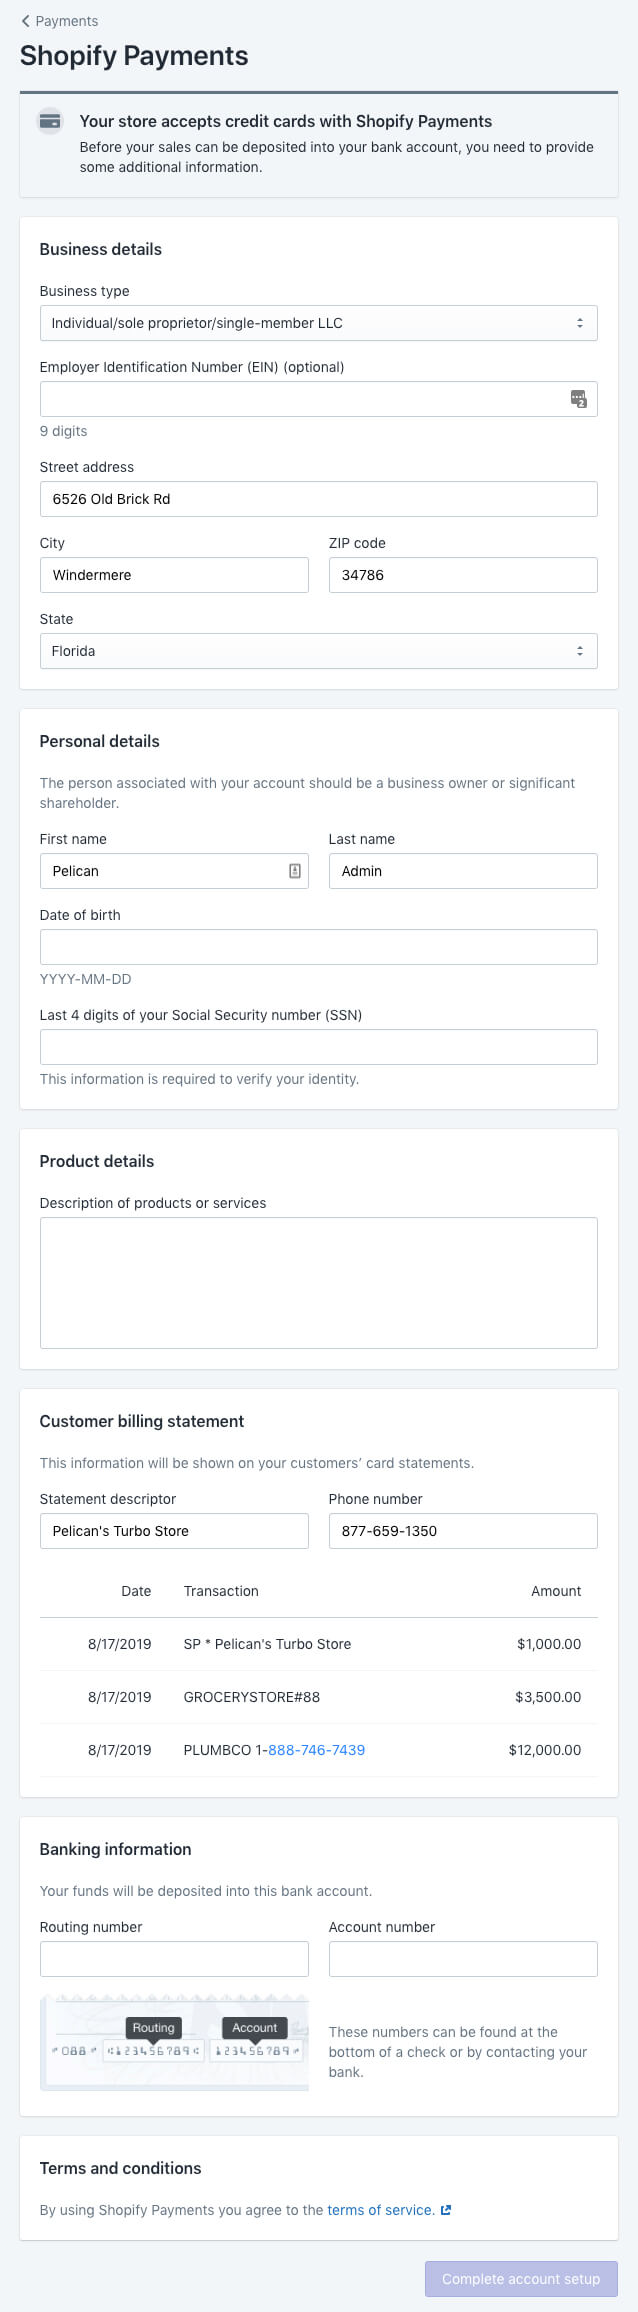
Task: Click Complete account setup button
Action: (x=521, y=2279)
